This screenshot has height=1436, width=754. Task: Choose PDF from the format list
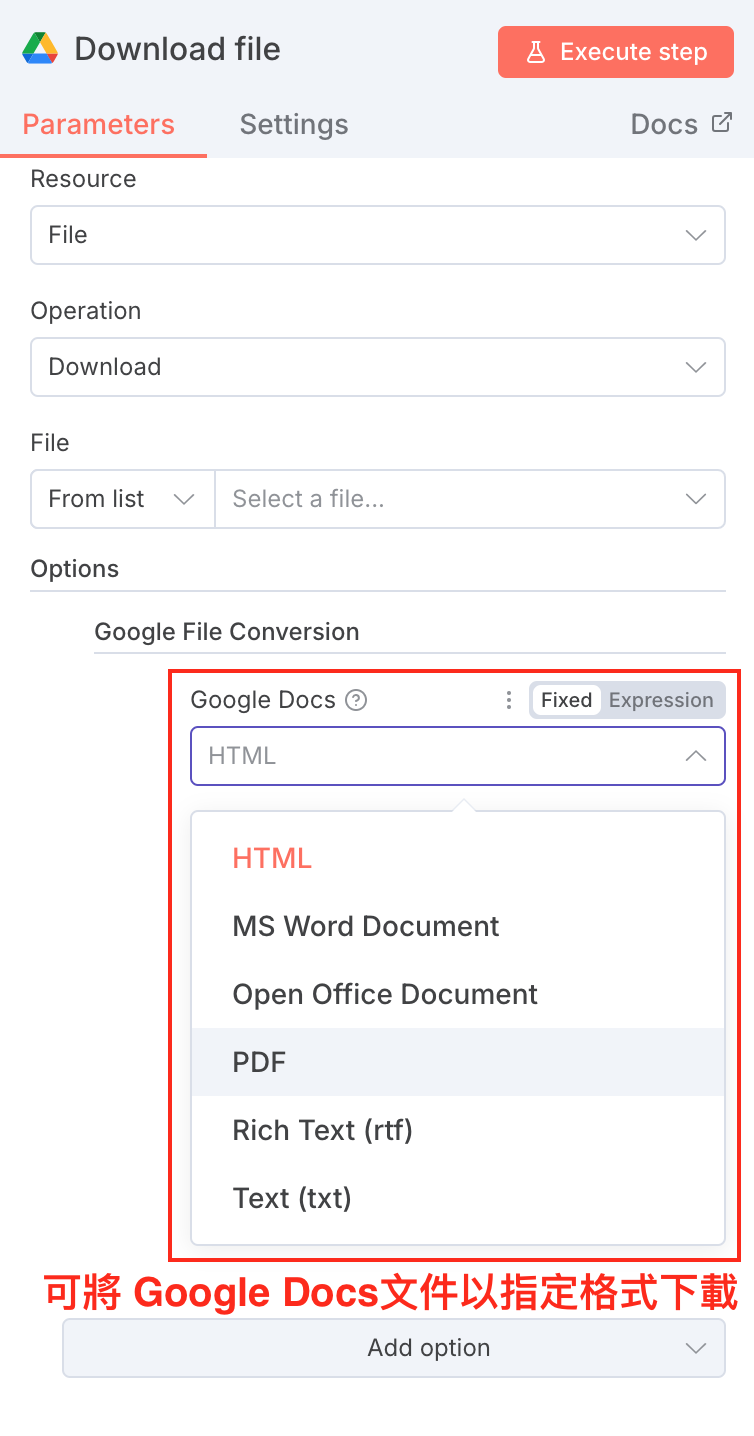pos(458,1062)
